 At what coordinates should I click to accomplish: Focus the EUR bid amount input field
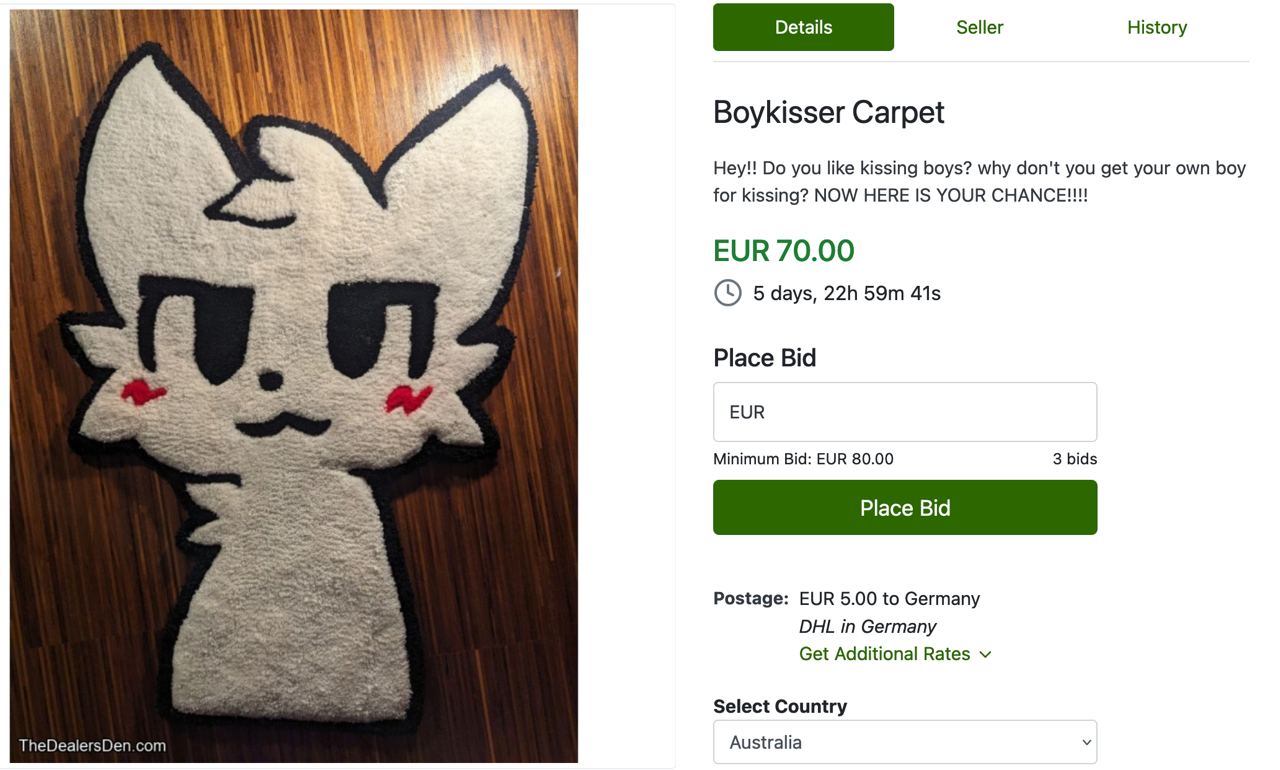coord(904,412)
